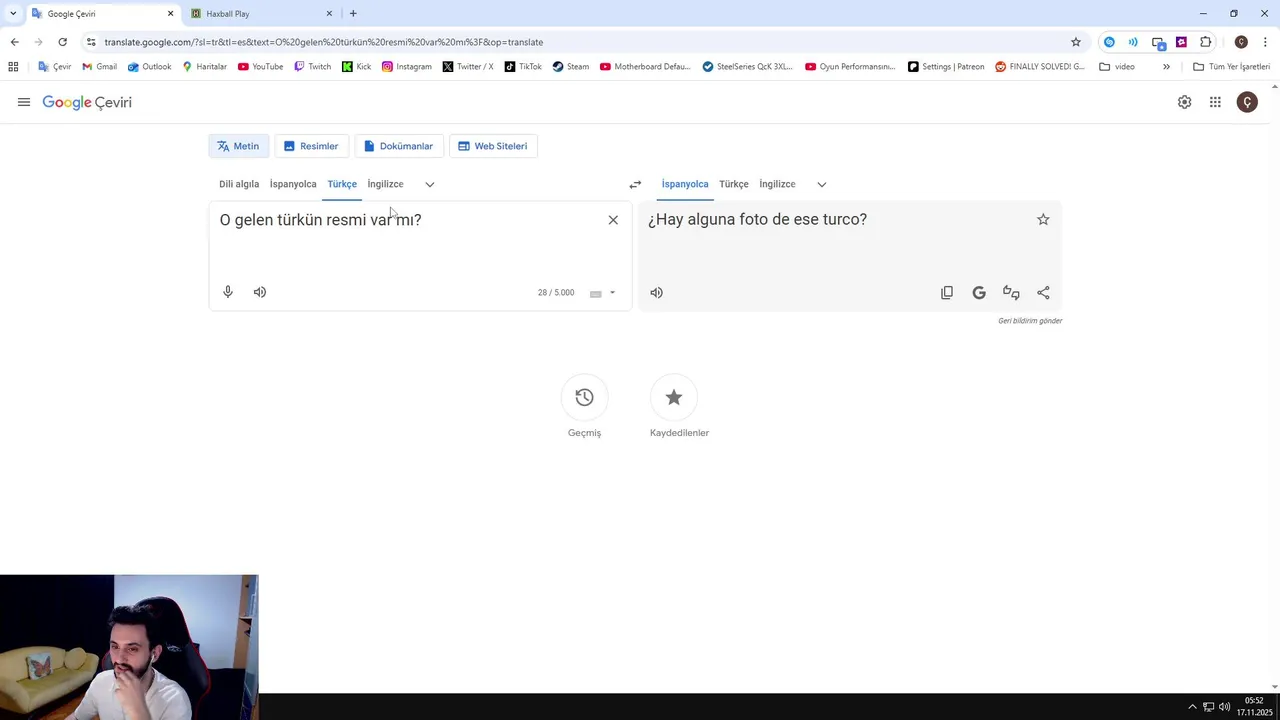Rate this translation icon
The height and width of the screenshot is (720, 1280).
tap(1011, 293)
